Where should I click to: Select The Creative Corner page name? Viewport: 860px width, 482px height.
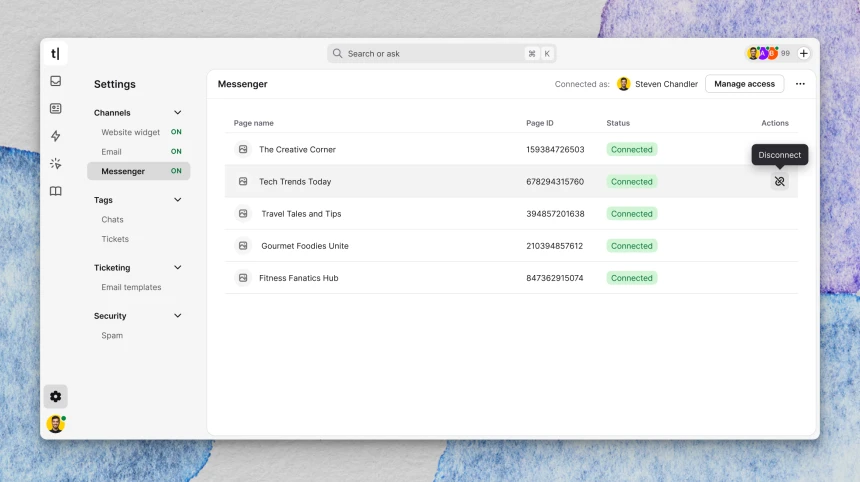coord(297,149)
